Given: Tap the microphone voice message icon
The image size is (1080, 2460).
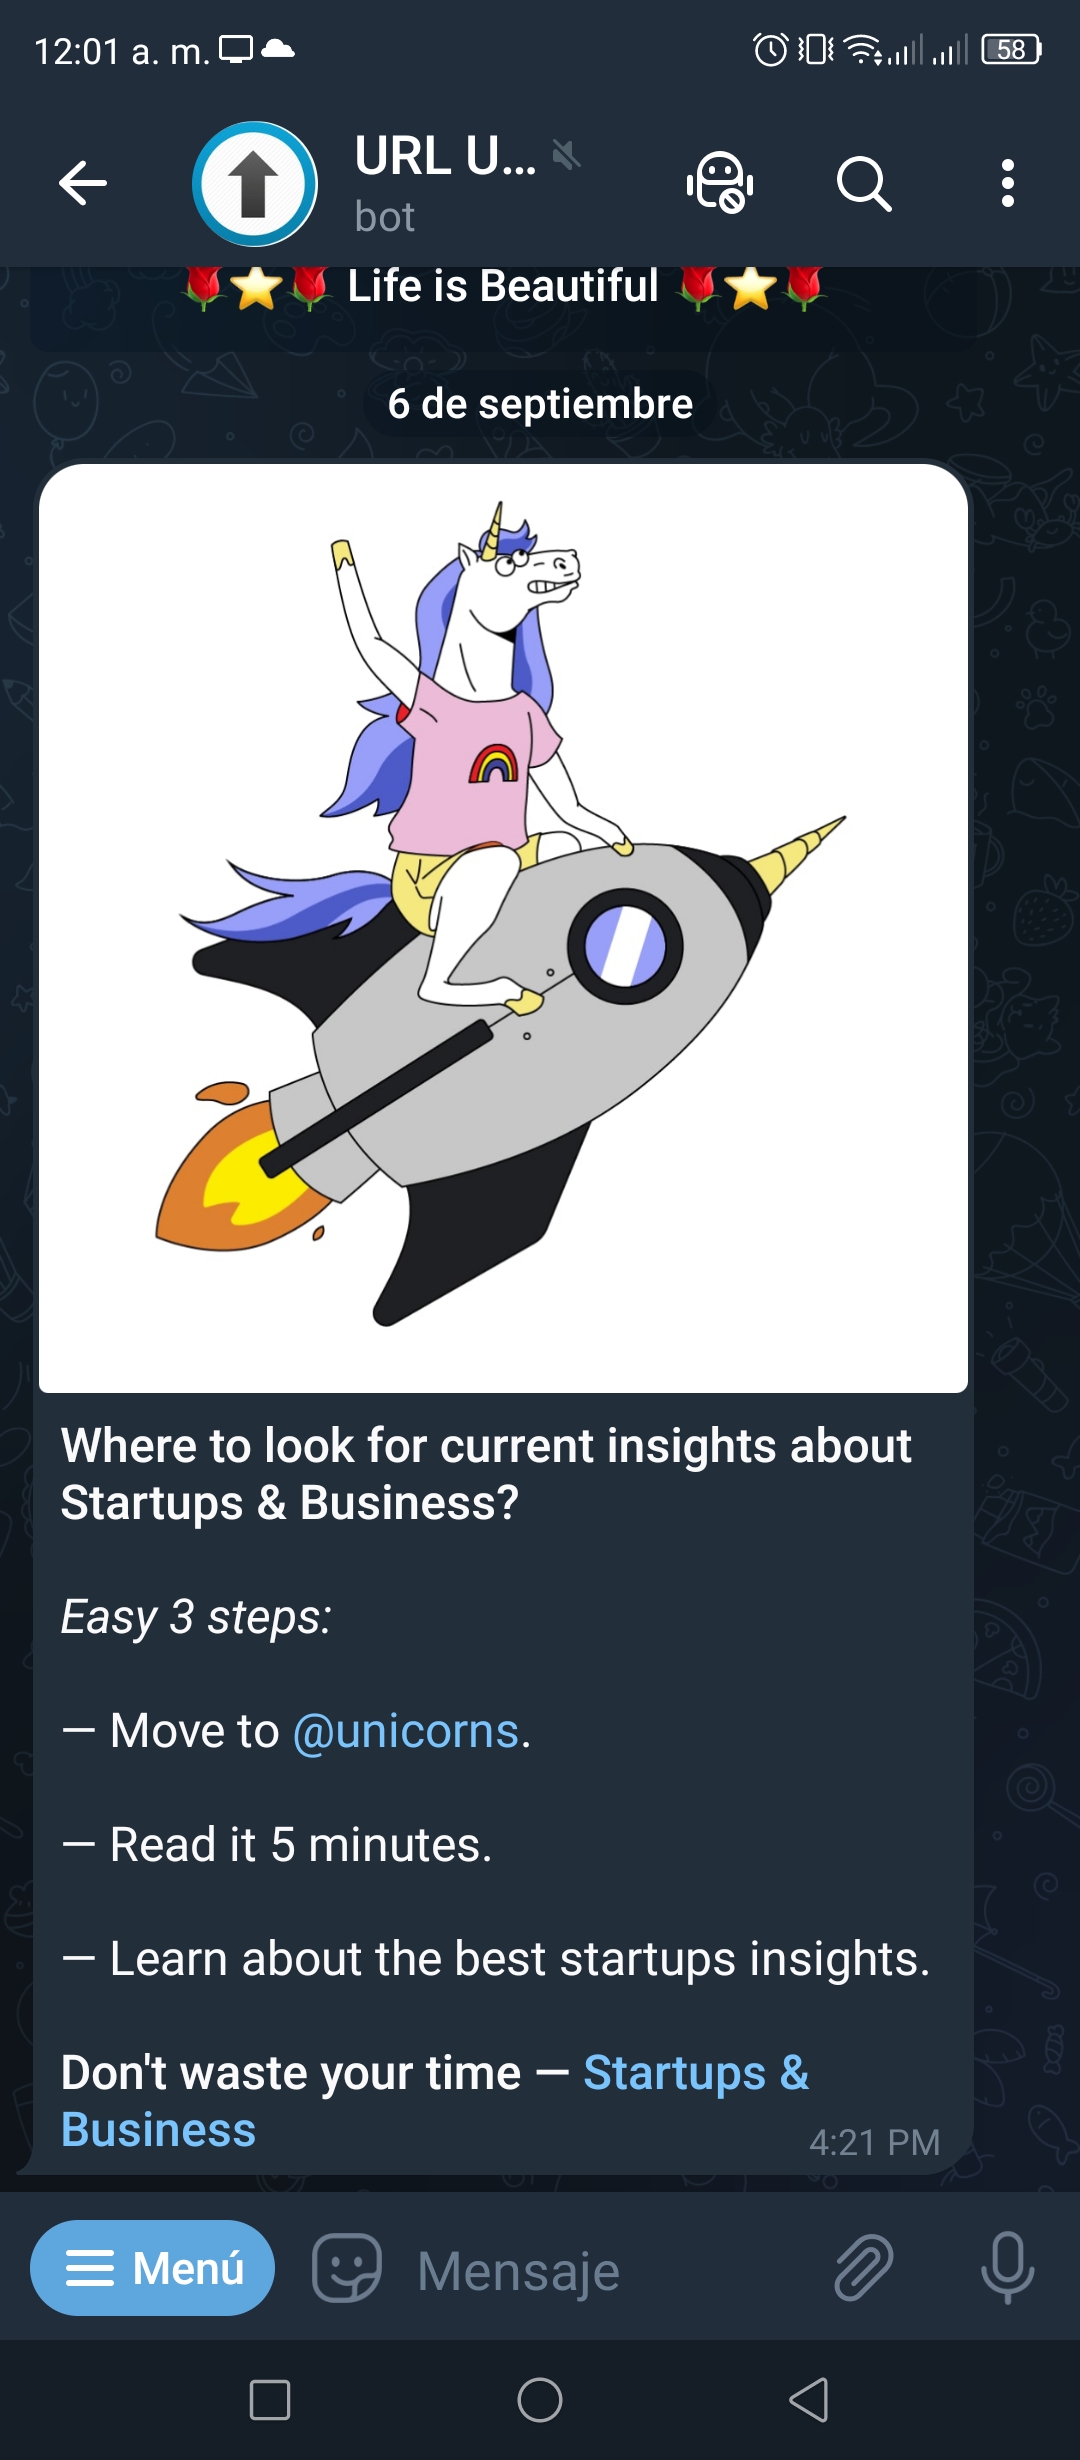Looking at the screenshot, I should click(1007, 2268).
